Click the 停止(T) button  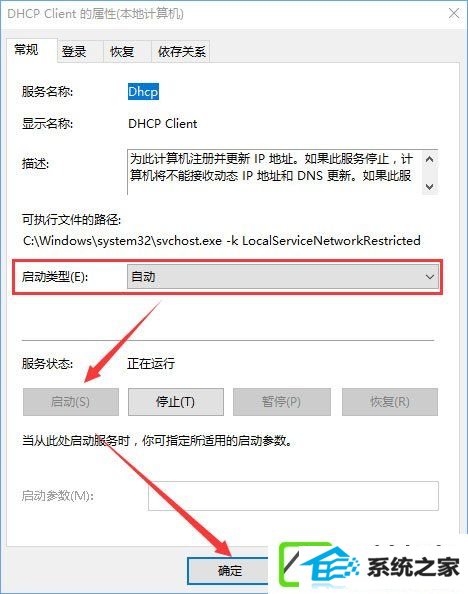pyautogui.click(x=175, y=402)
